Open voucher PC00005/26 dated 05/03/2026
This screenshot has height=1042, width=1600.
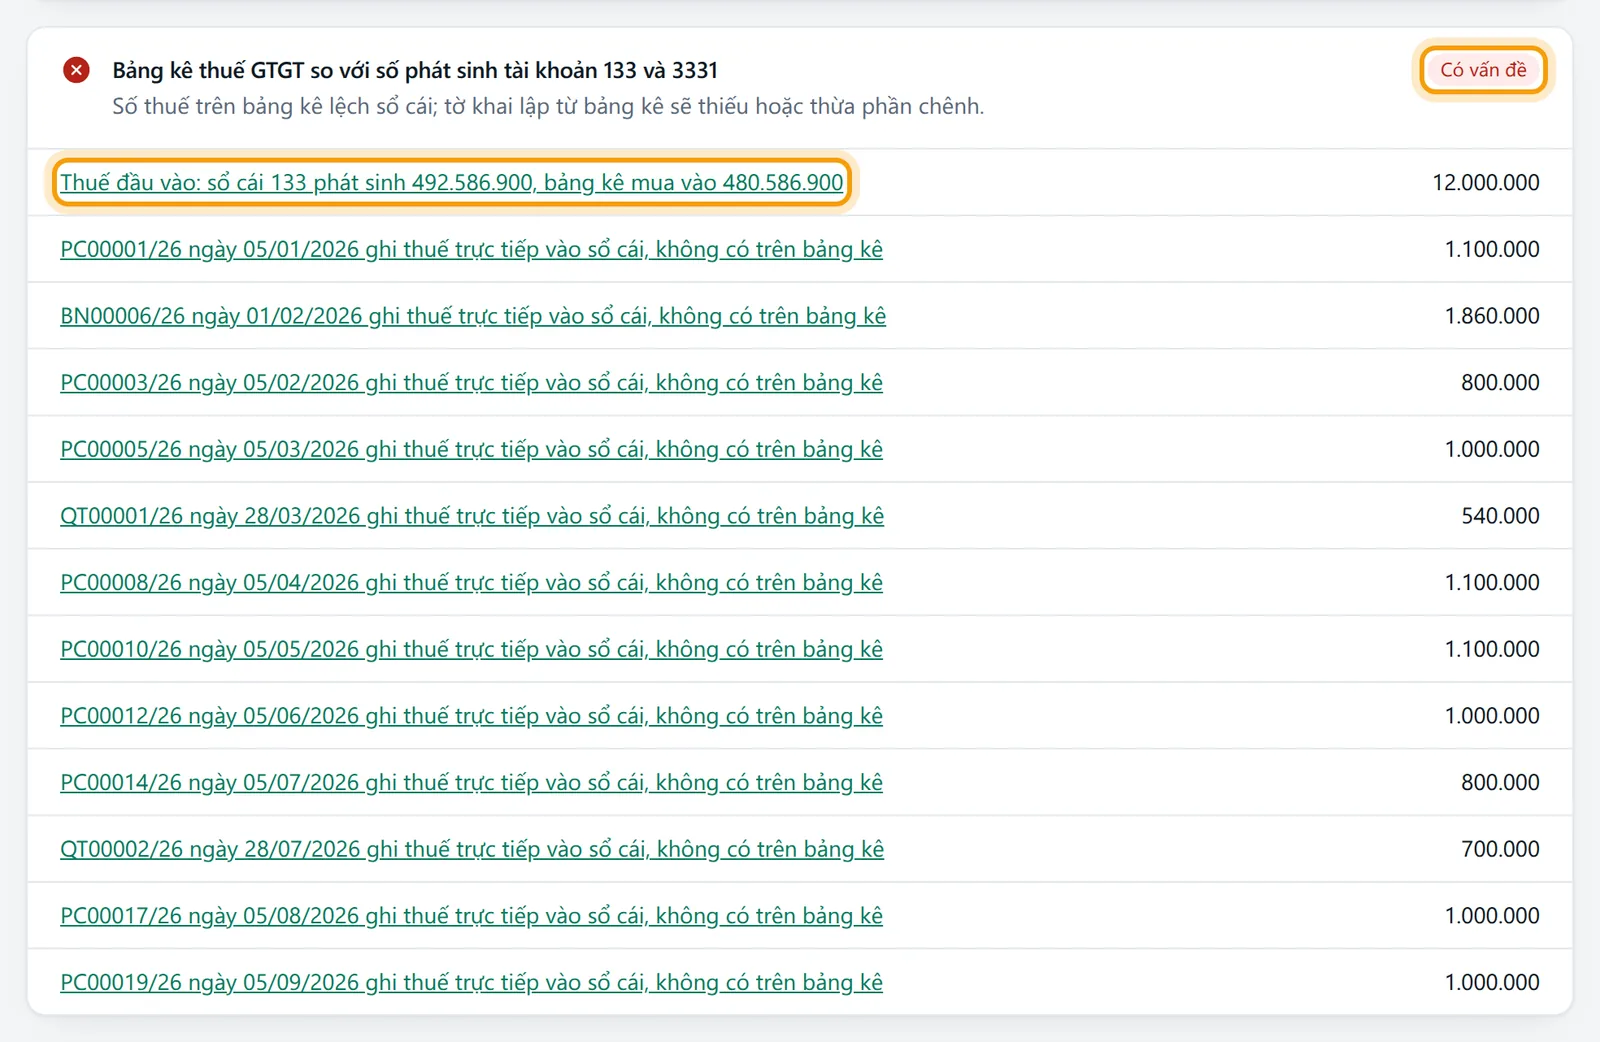(471, 449)
